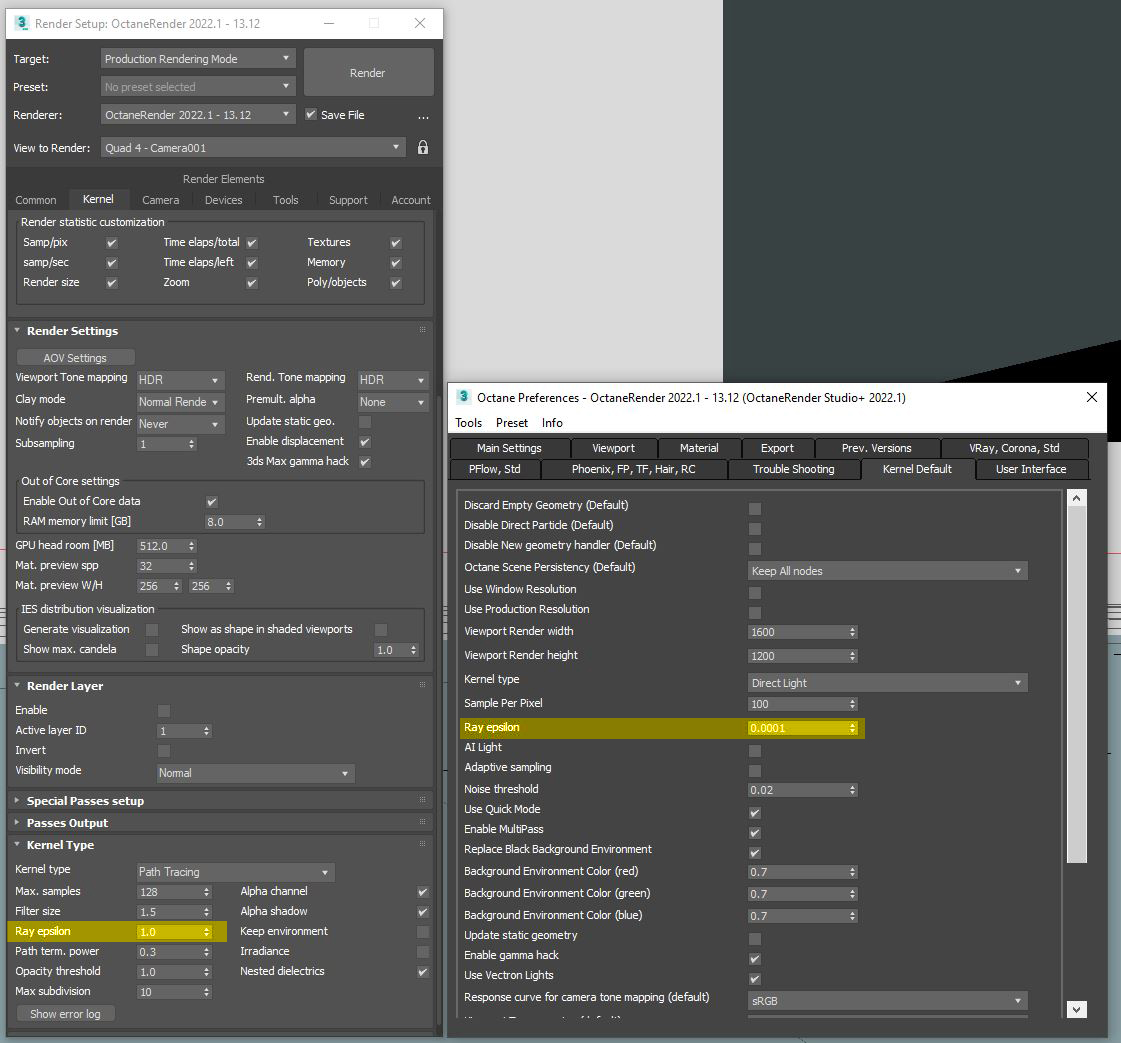Open the View to Render dropdown
Viewport: 1121px width, 1043px height.
(253, 147)
